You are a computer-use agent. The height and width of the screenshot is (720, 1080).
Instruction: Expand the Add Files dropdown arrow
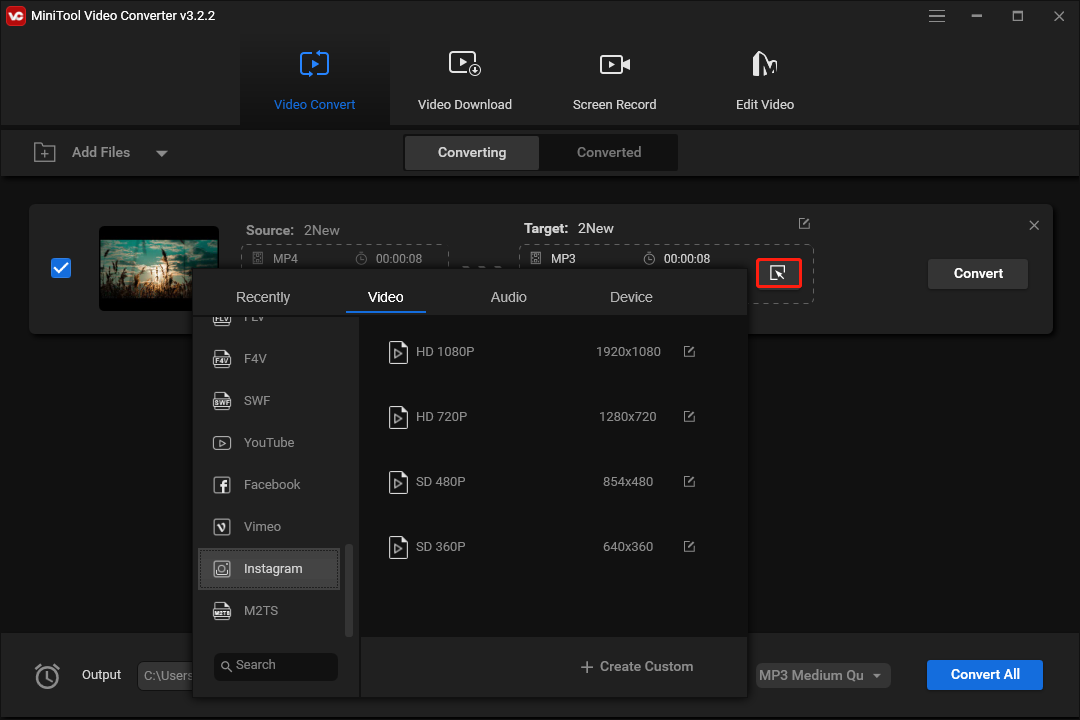coord(161,152)
